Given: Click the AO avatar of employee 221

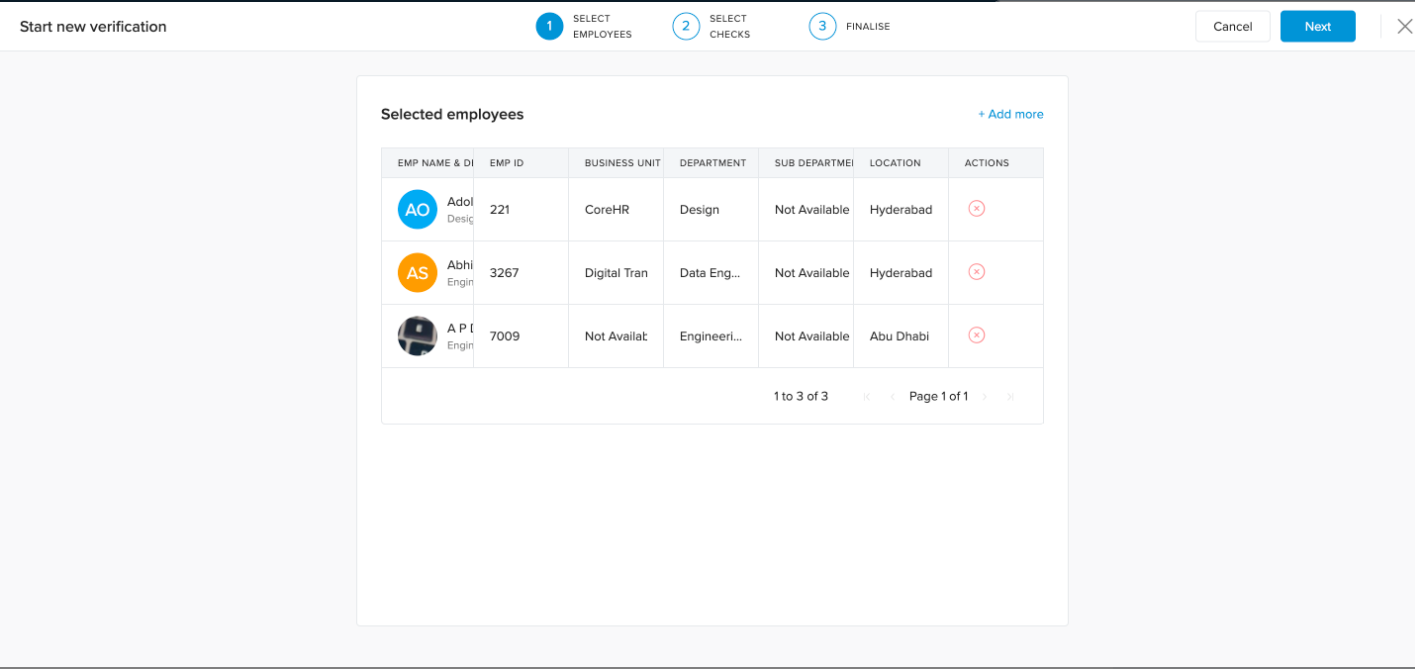Looking at the screenshot, I should click(417, 210).
